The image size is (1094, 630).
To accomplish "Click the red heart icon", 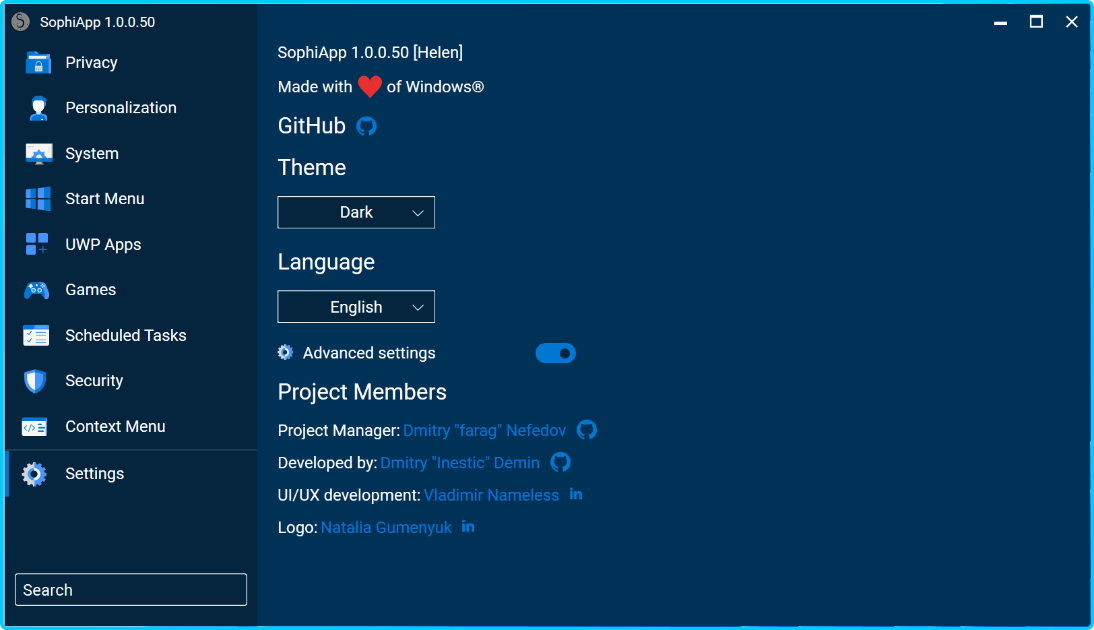I will [370, 87].
